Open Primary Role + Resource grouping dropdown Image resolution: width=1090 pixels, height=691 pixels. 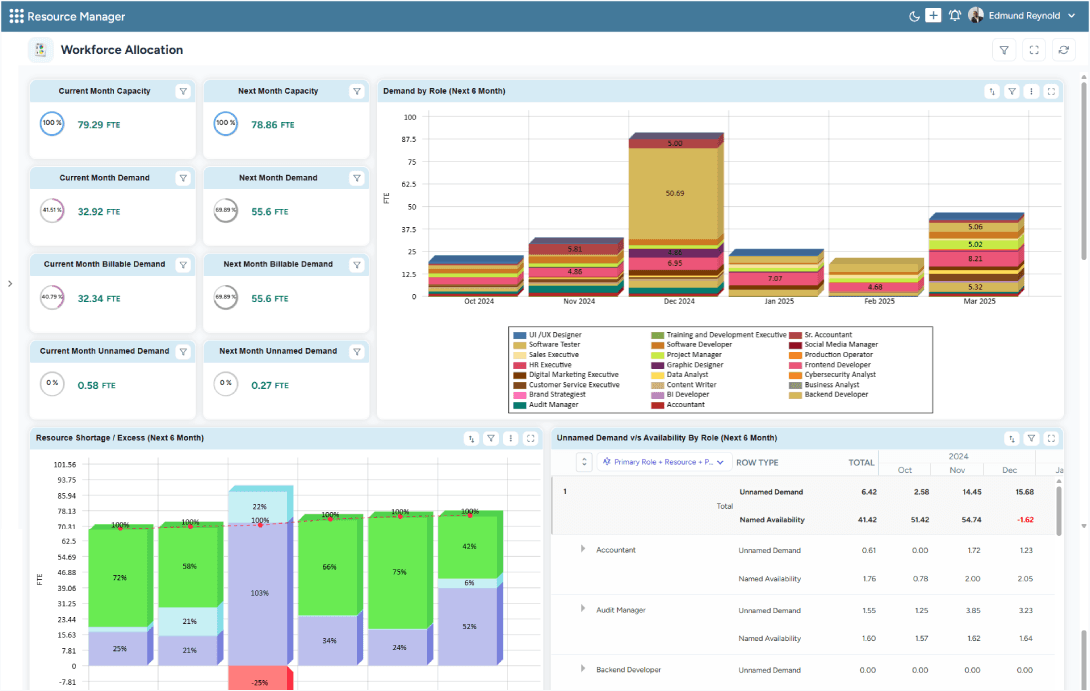[663, 462]
